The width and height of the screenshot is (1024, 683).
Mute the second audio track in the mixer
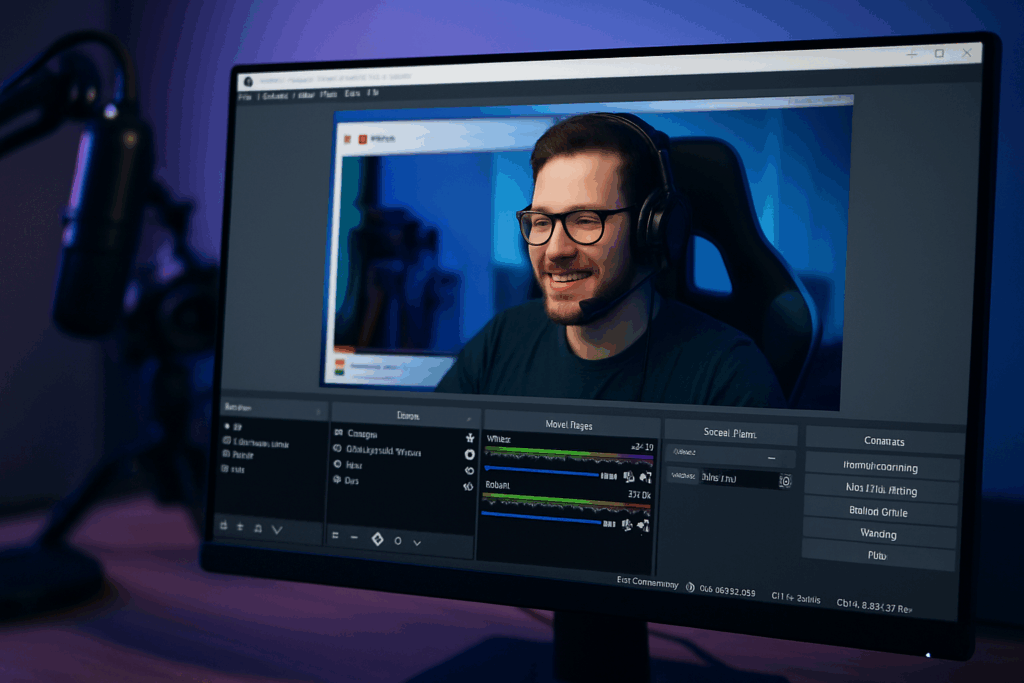pyautogui.click(x=628, y=523)
